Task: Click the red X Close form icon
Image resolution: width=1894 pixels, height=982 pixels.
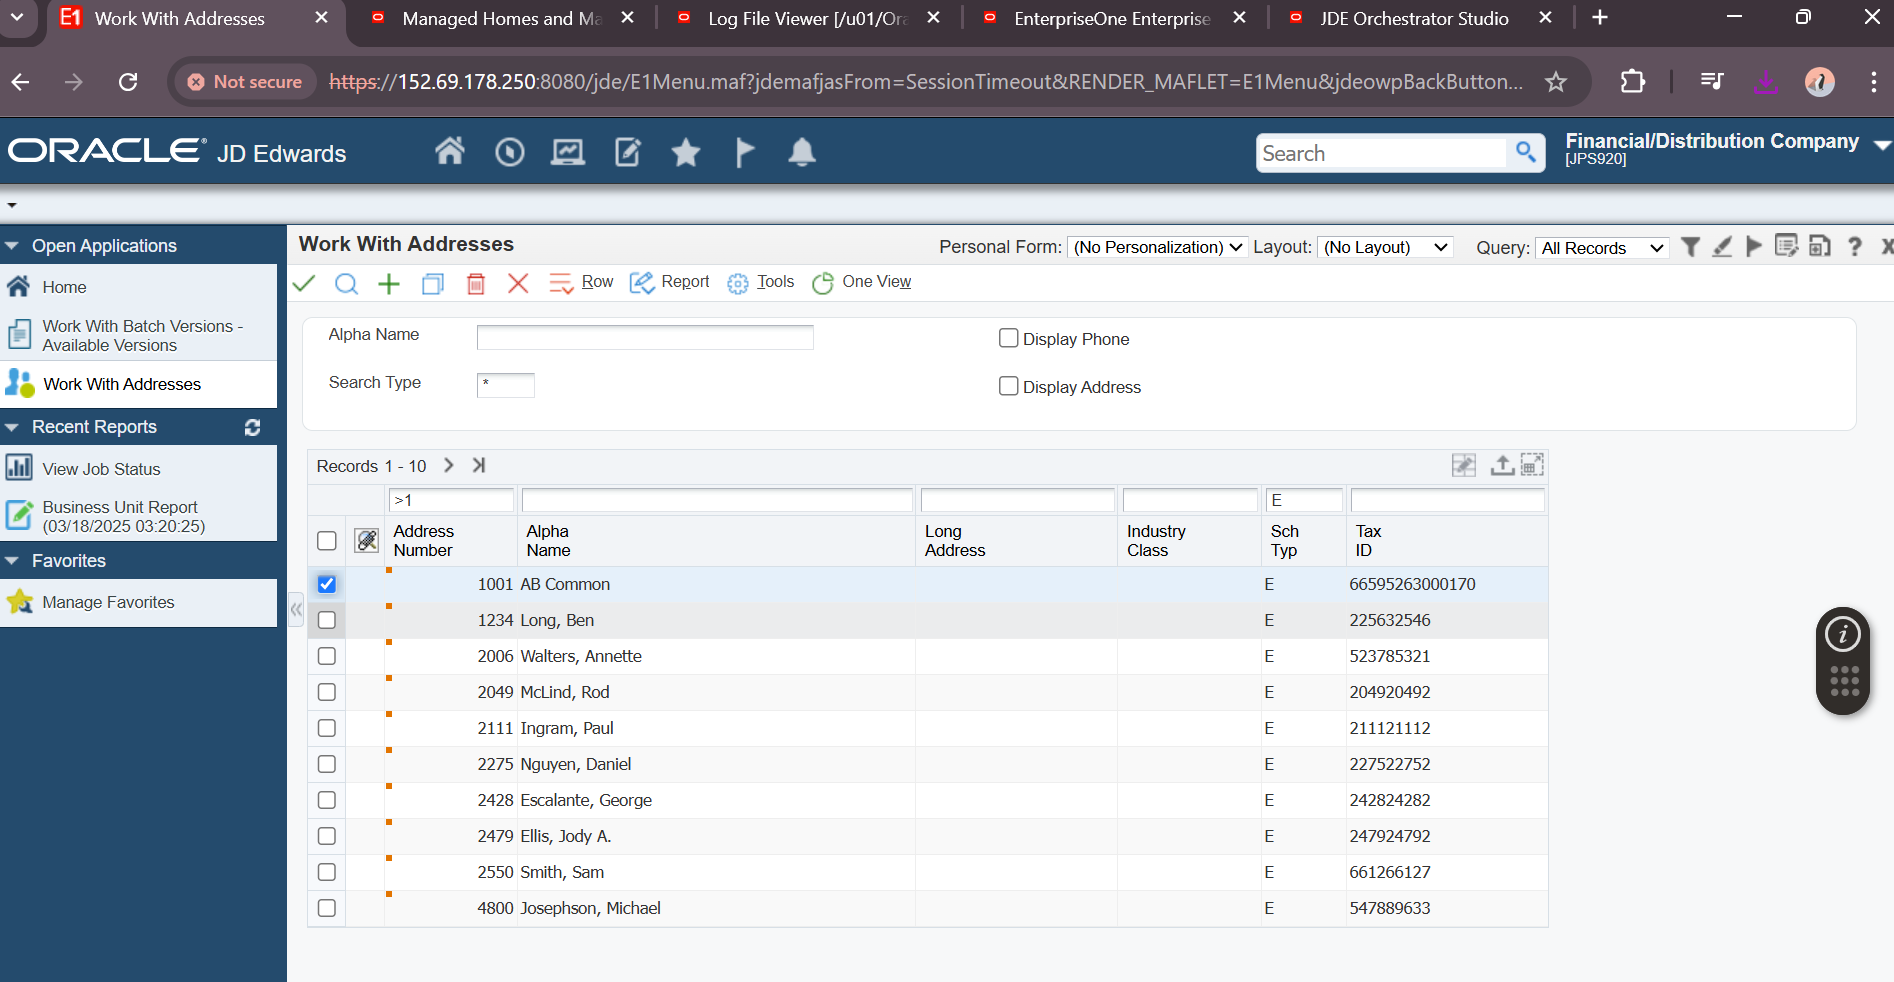Action: [x=518, y=283]
